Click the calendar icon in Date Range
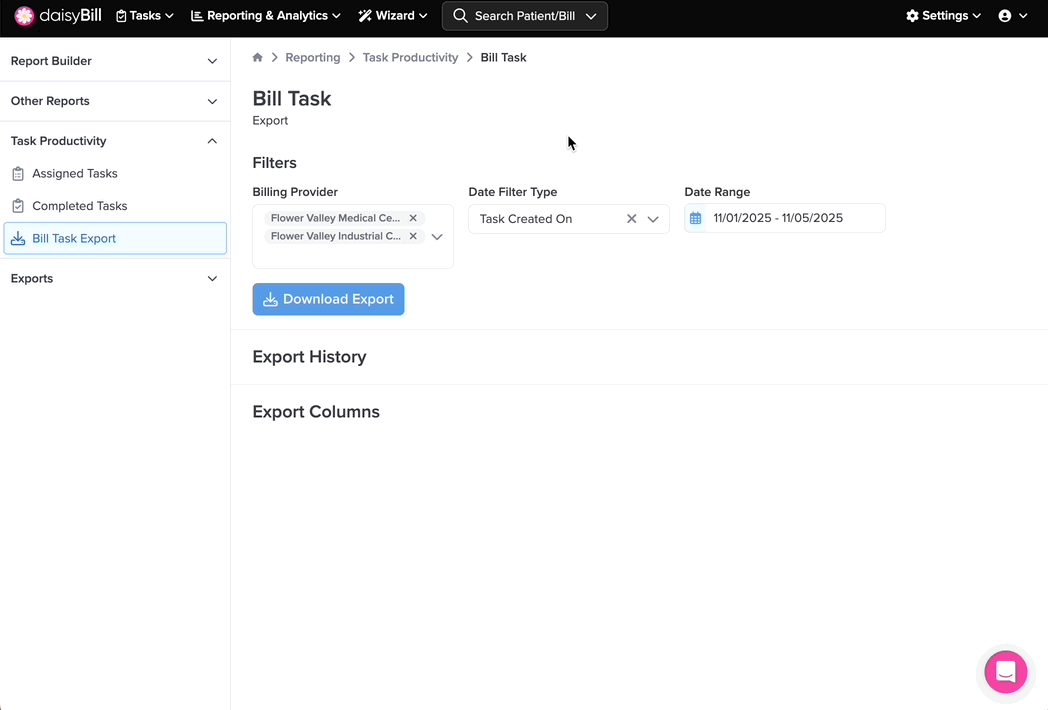 point(696,218)
